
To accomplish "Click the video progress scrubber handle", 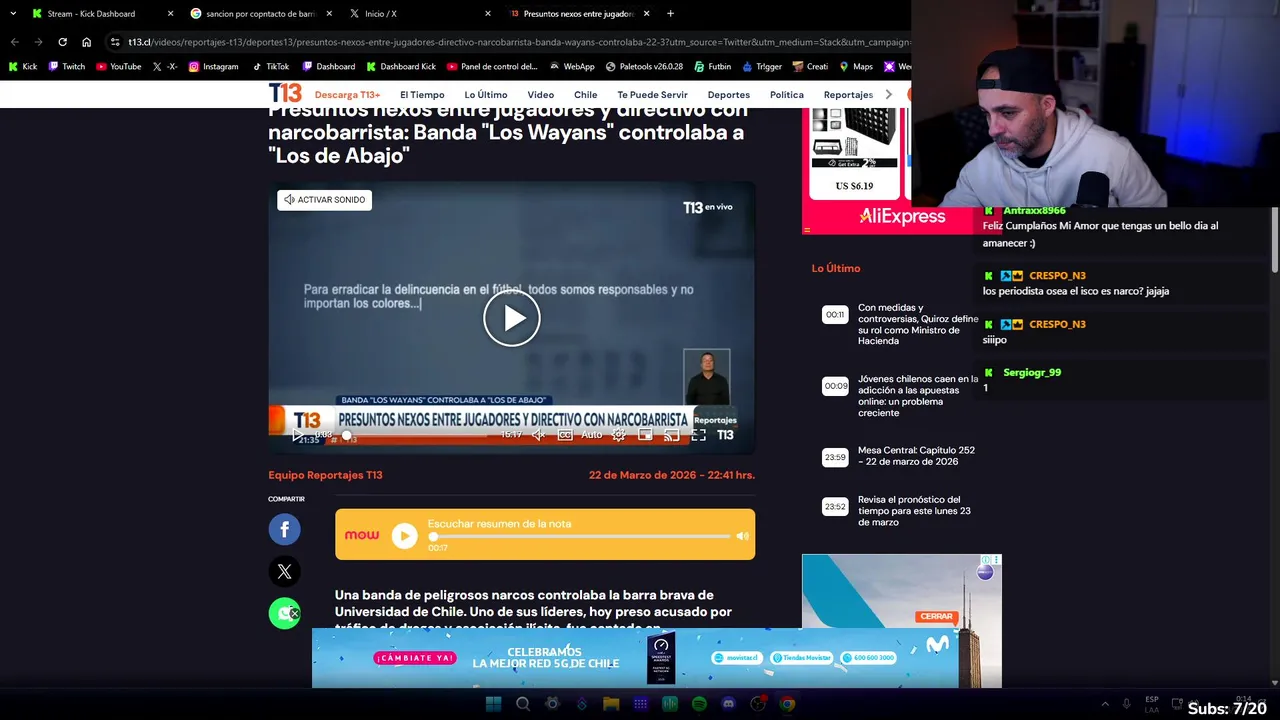I will [347, 435].
